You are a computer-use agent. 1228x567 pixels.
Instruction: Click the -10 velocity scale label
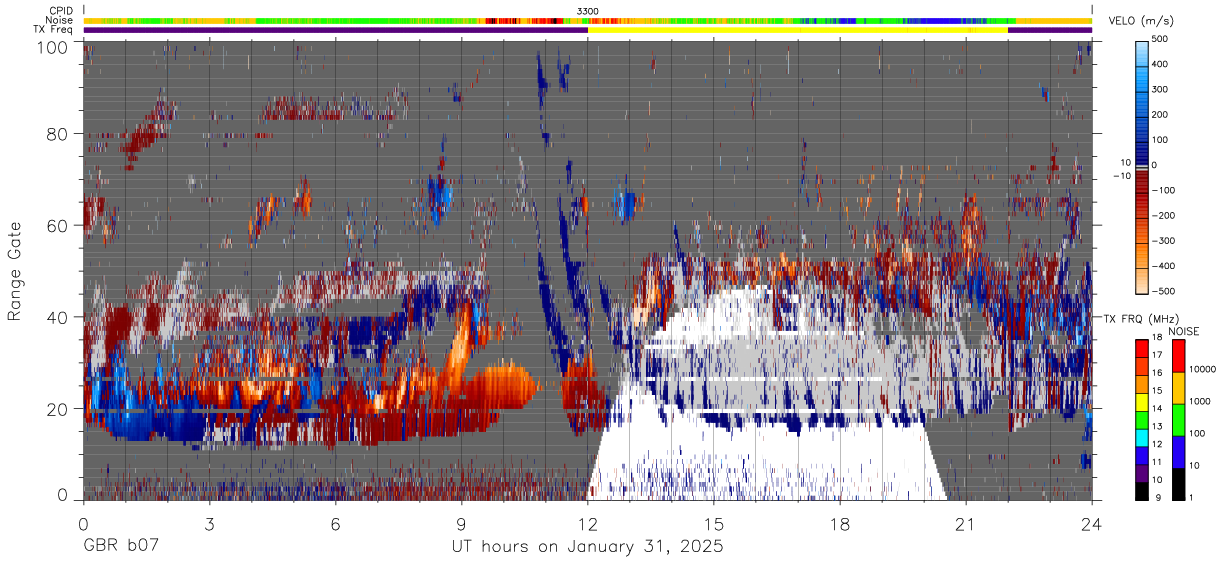coord(1120,176)
